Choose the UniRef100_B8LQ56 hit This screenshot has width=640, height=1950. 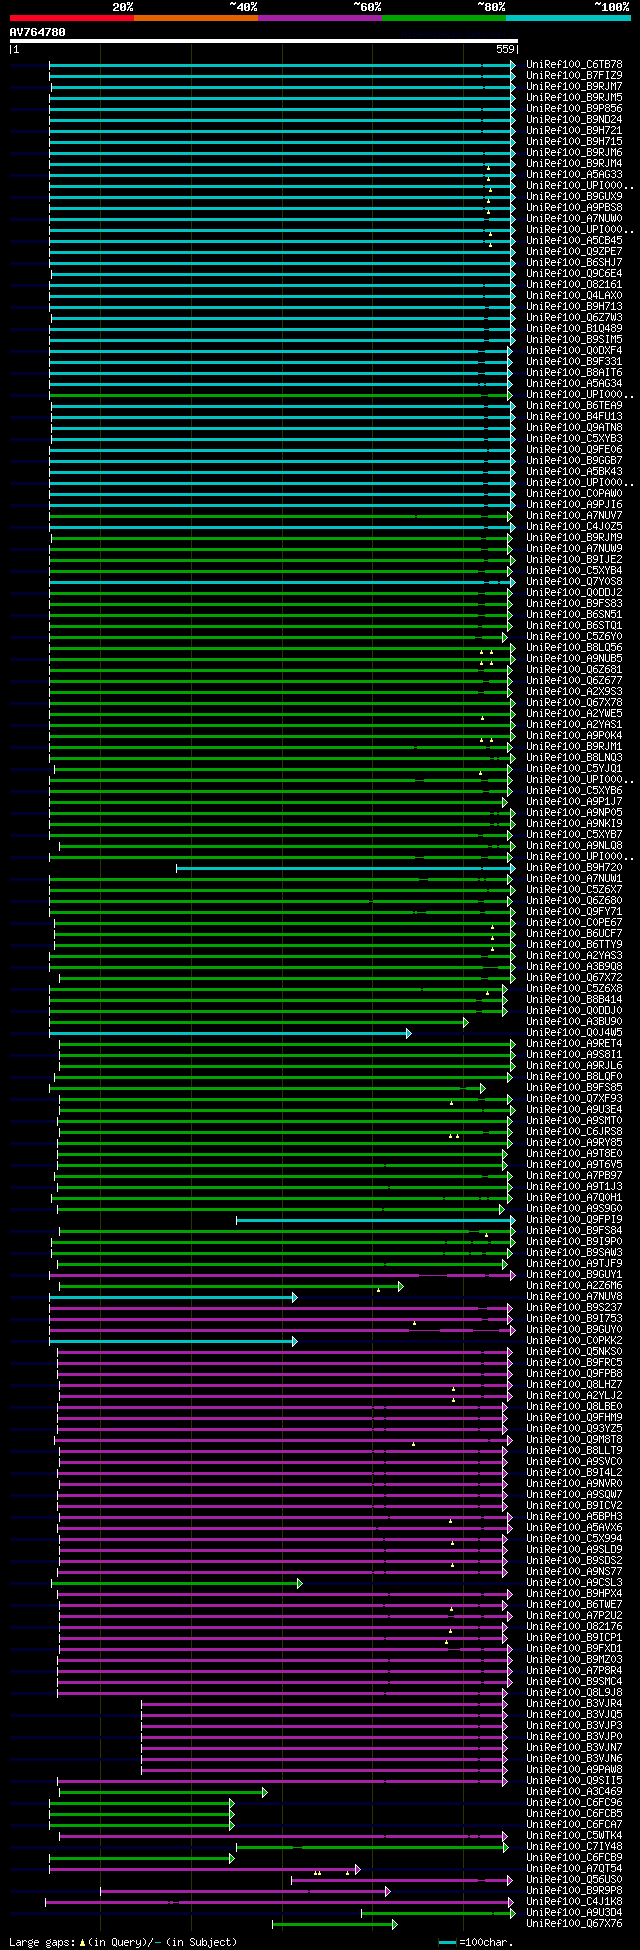(574, 648)
